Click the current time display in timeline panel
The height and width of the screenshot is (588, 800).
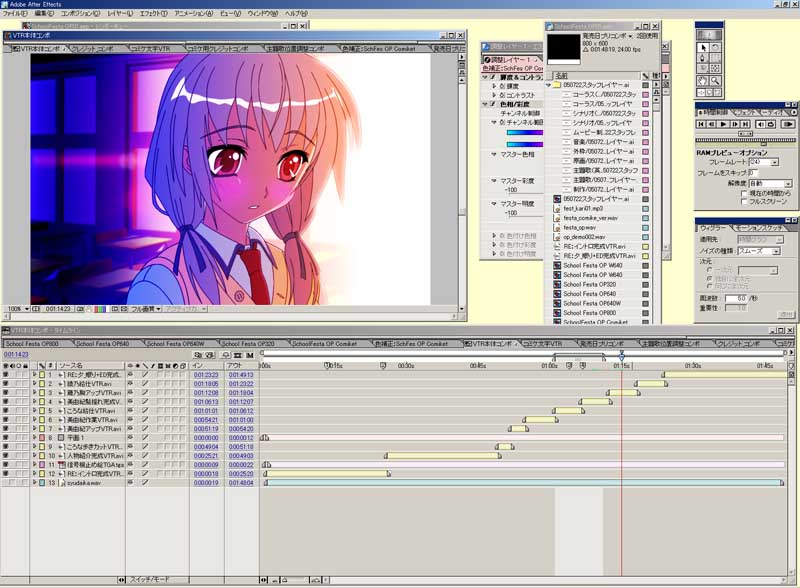[16, 355]
